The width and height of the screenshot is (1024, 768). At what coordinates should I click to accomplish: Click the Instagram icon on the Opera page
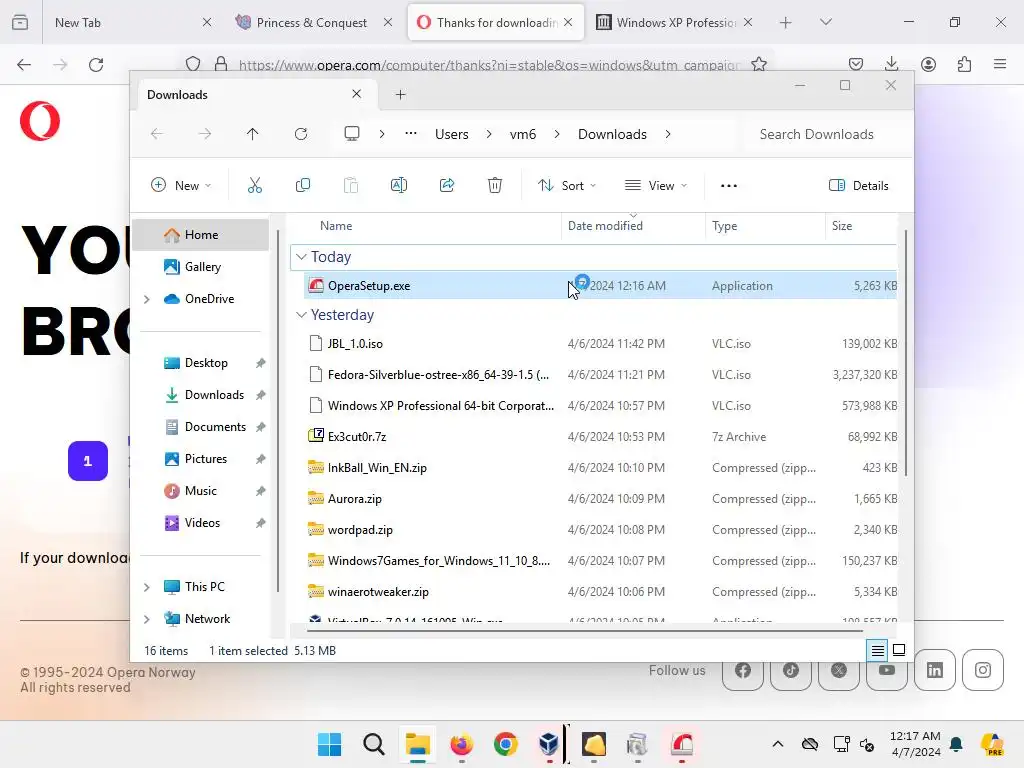983,670
